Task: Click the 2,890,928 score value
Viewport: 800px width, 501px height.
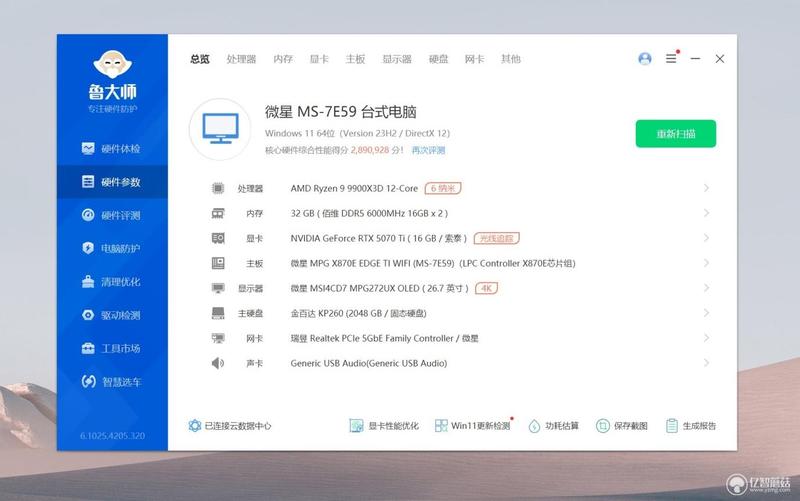Action: click(x=370, y=150)
